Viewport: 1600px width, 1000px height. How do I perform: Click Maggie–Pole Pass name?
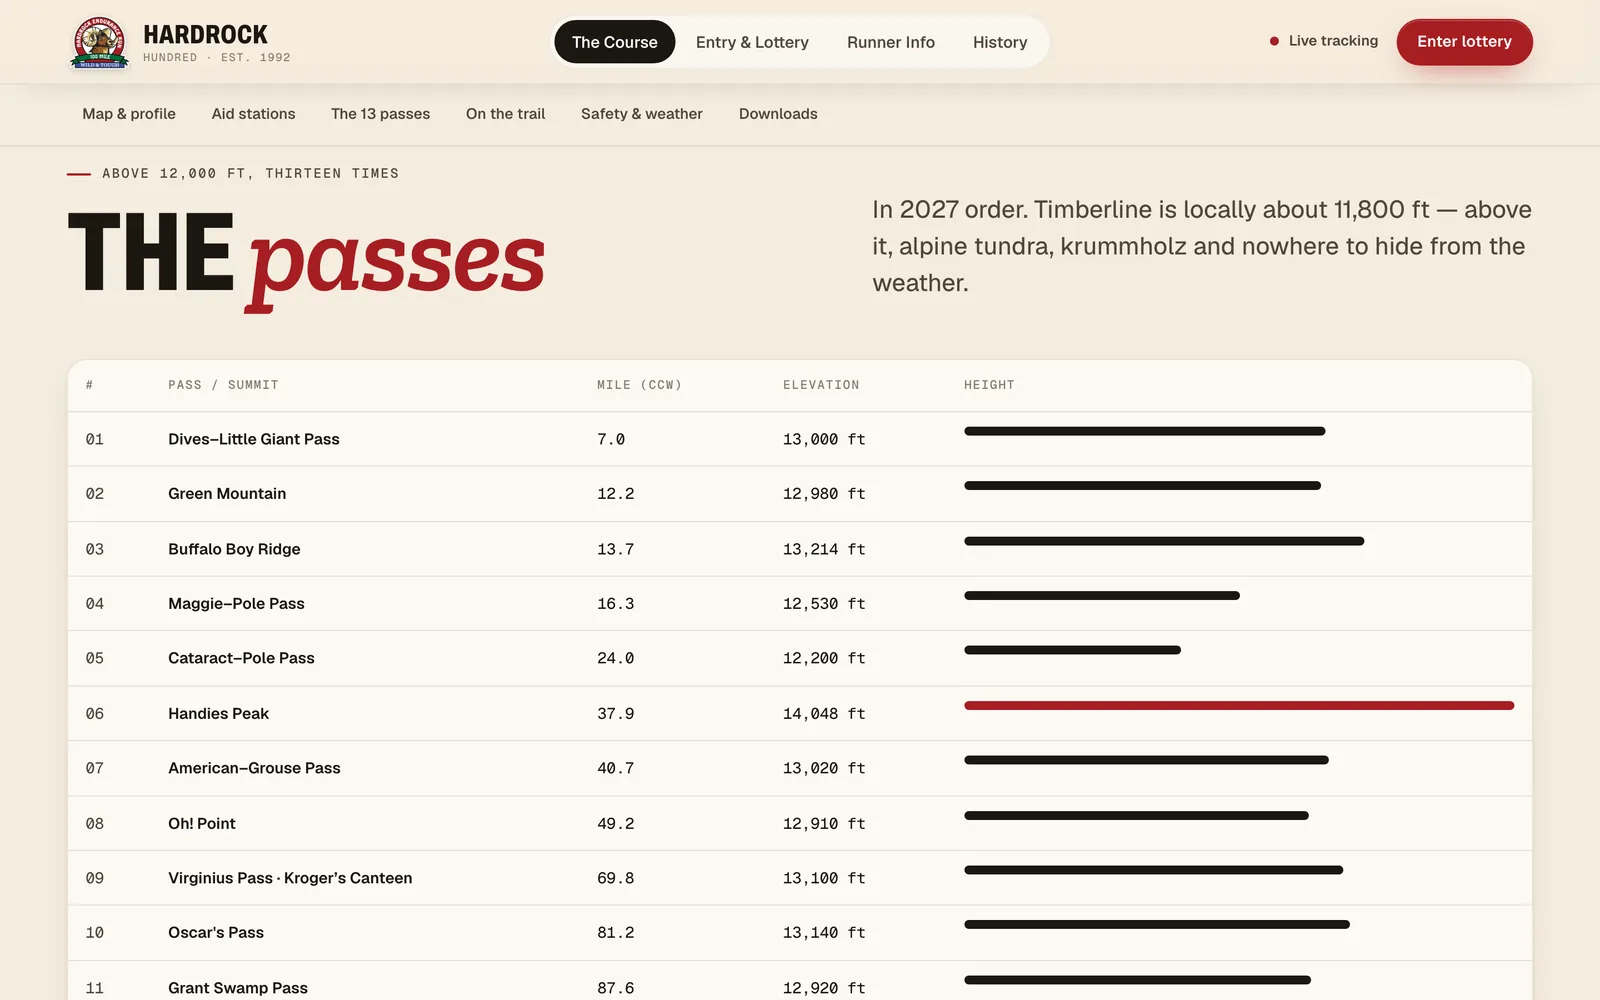(x=236, y=604)
